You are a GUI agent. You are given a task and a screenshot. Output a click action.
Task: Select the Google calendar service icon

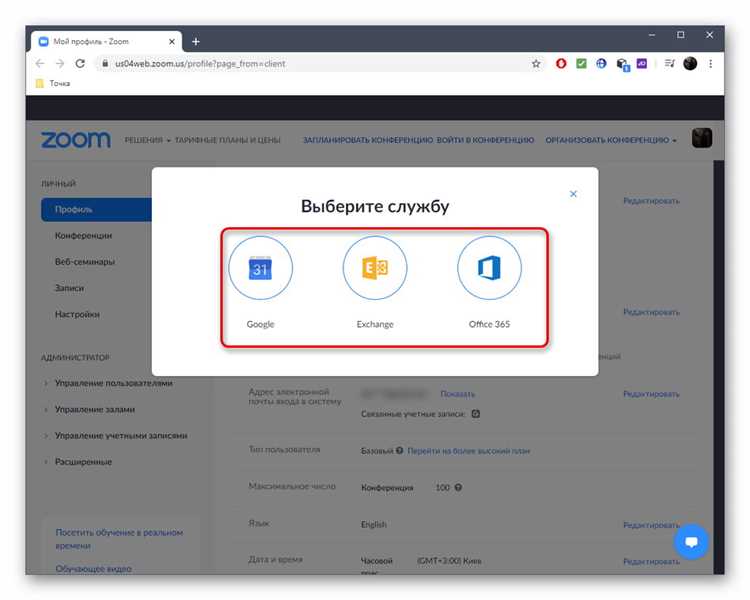coord(260,268)
